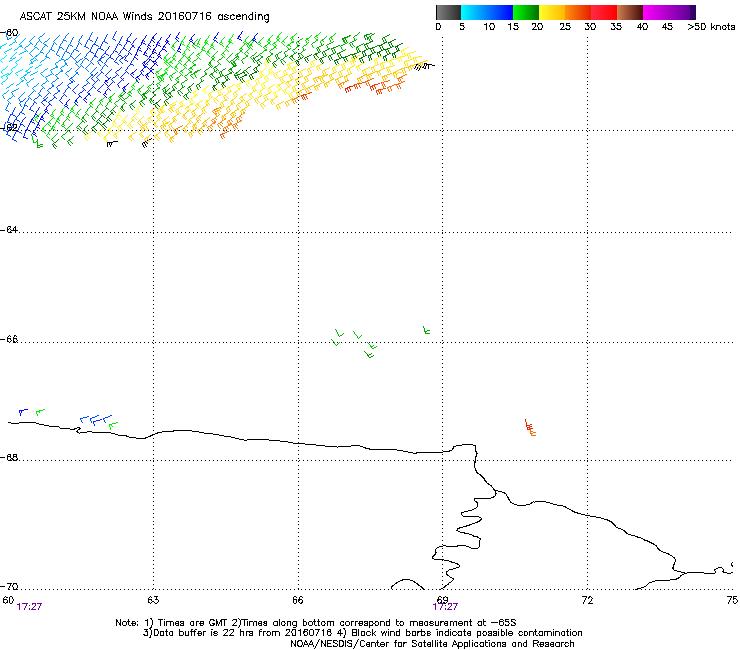This screenshot has height=650, width=740.
Task: Click the '-68' latitude axis label
Action: 9,457
